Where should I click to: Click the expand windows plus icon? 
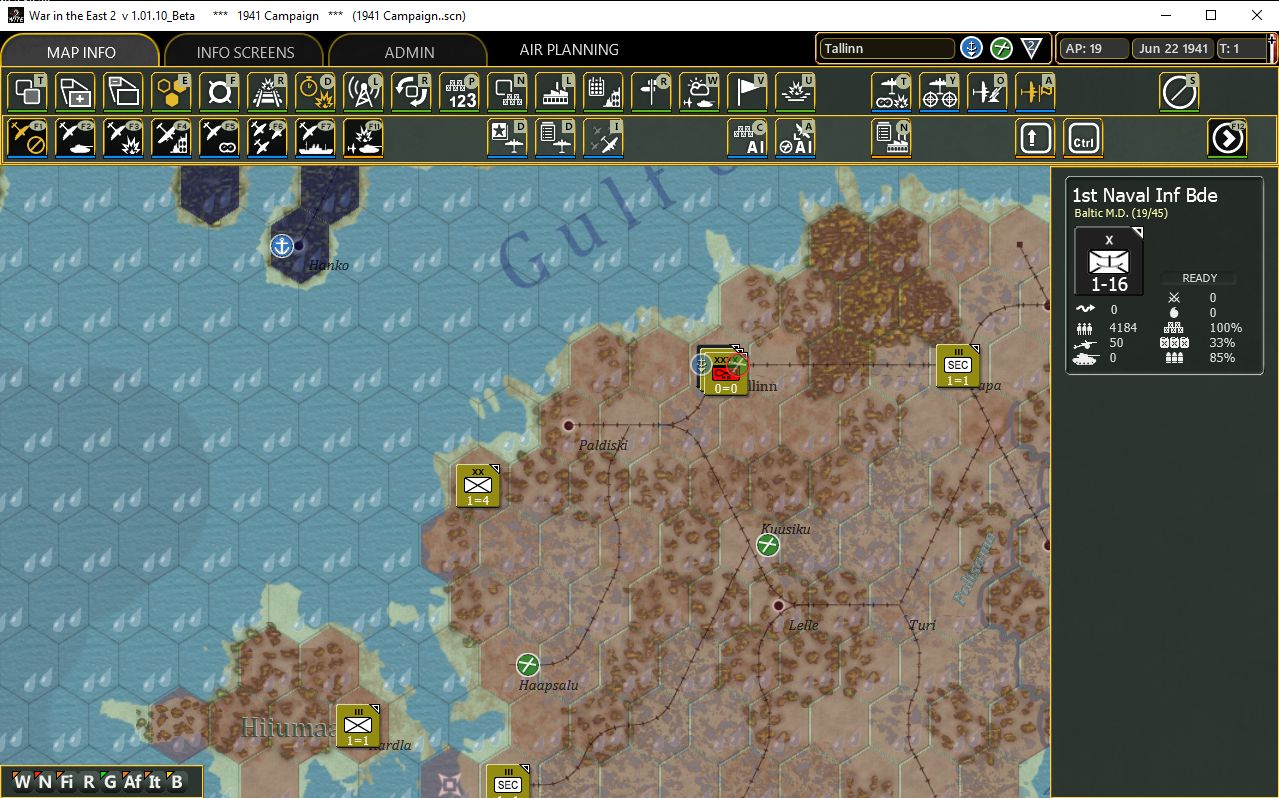coord(75,92)
